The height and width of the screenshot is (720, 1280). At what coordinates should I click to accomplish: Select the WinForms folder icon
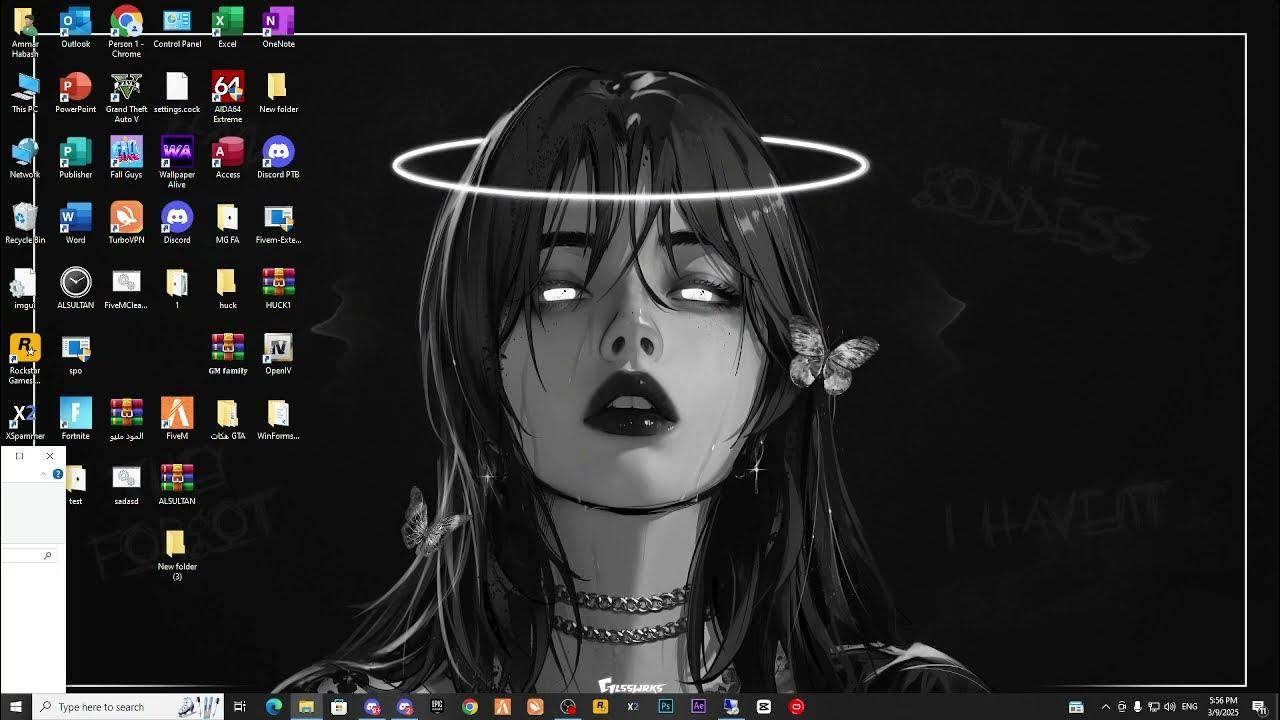pos(278,419)
